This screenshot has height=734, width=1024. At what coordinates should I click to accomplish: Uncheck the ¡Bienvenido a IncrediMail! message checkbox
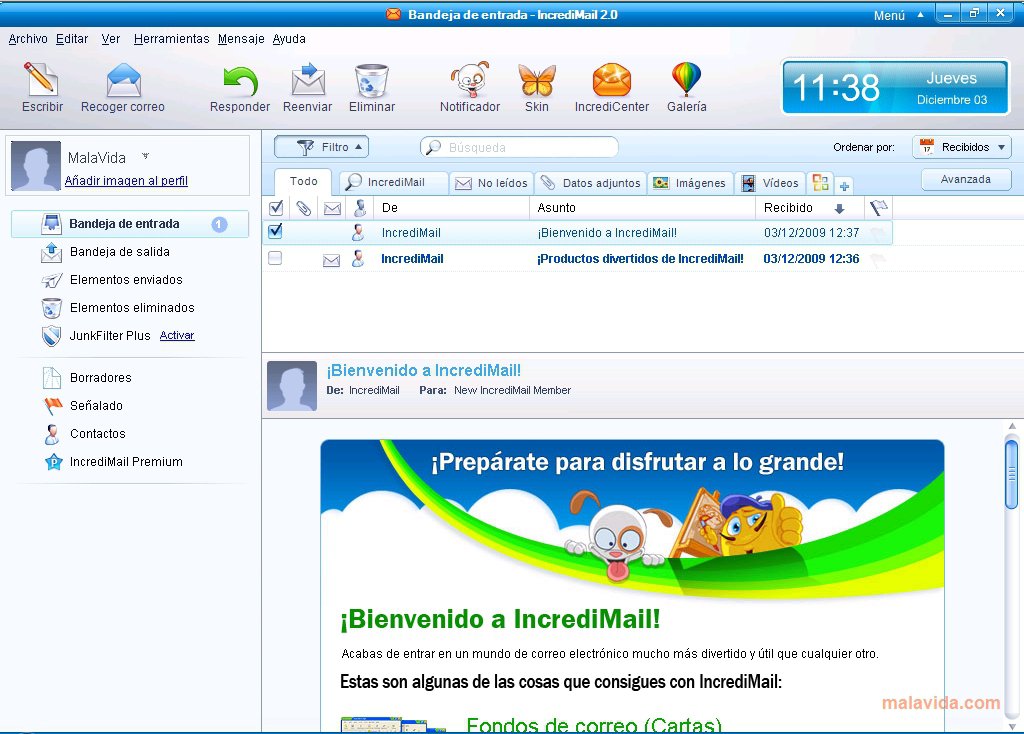pos(276,231)
